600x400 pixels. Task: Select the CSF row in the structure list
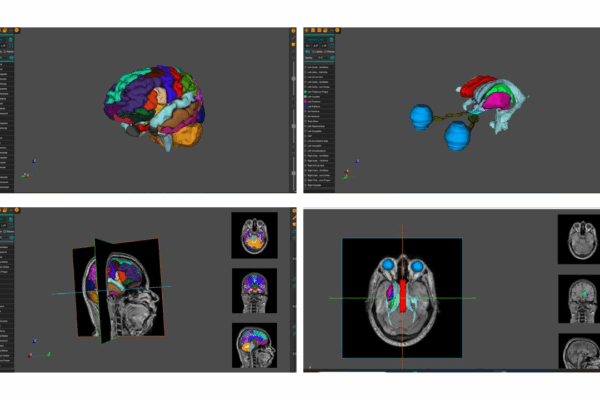(x=320, y=136)
